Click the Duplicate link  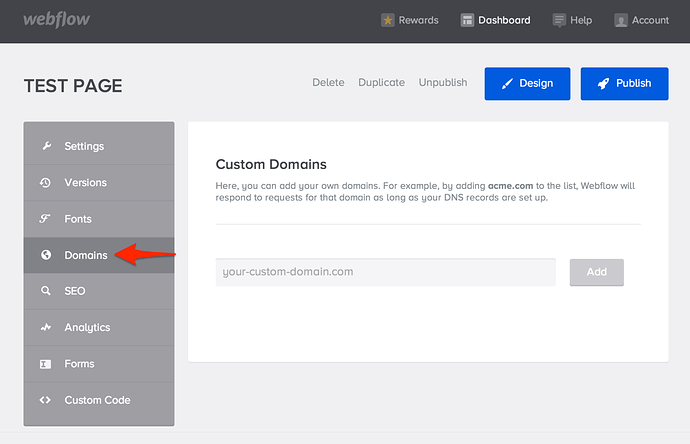pos(382,83)
